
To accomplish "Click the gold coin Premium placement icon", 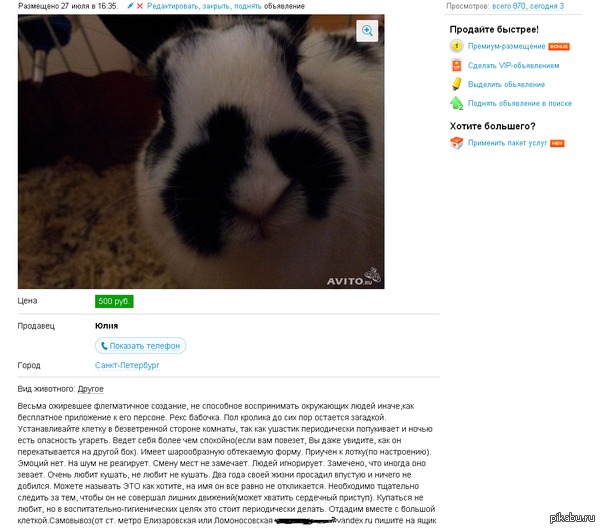I will click(x=456, y=46).
